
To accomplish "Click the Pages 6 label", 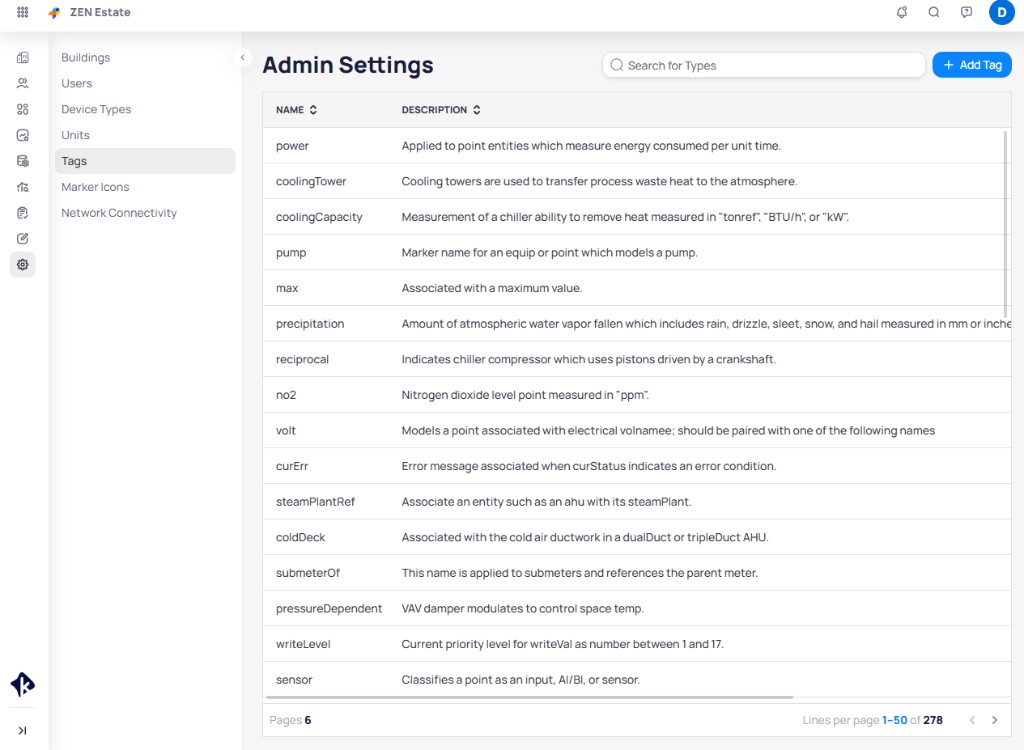I will pos(290,720).
